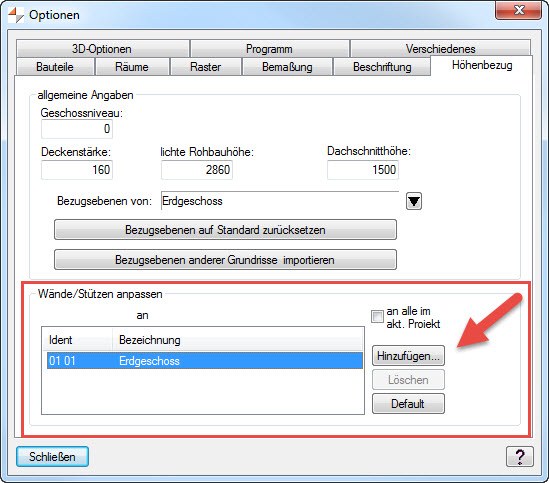Screen dimensions: 549x483
Task: Click the Hinzufügen... button
Action: [408, 356]
